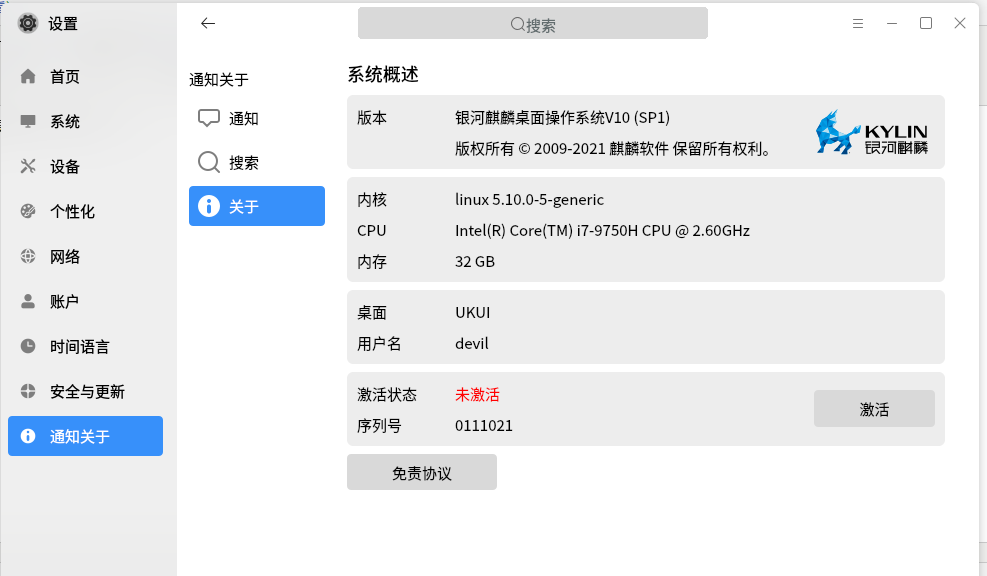Open 设备 settings
The height and width of the screenshot is (576, 987).
point(86,166)
